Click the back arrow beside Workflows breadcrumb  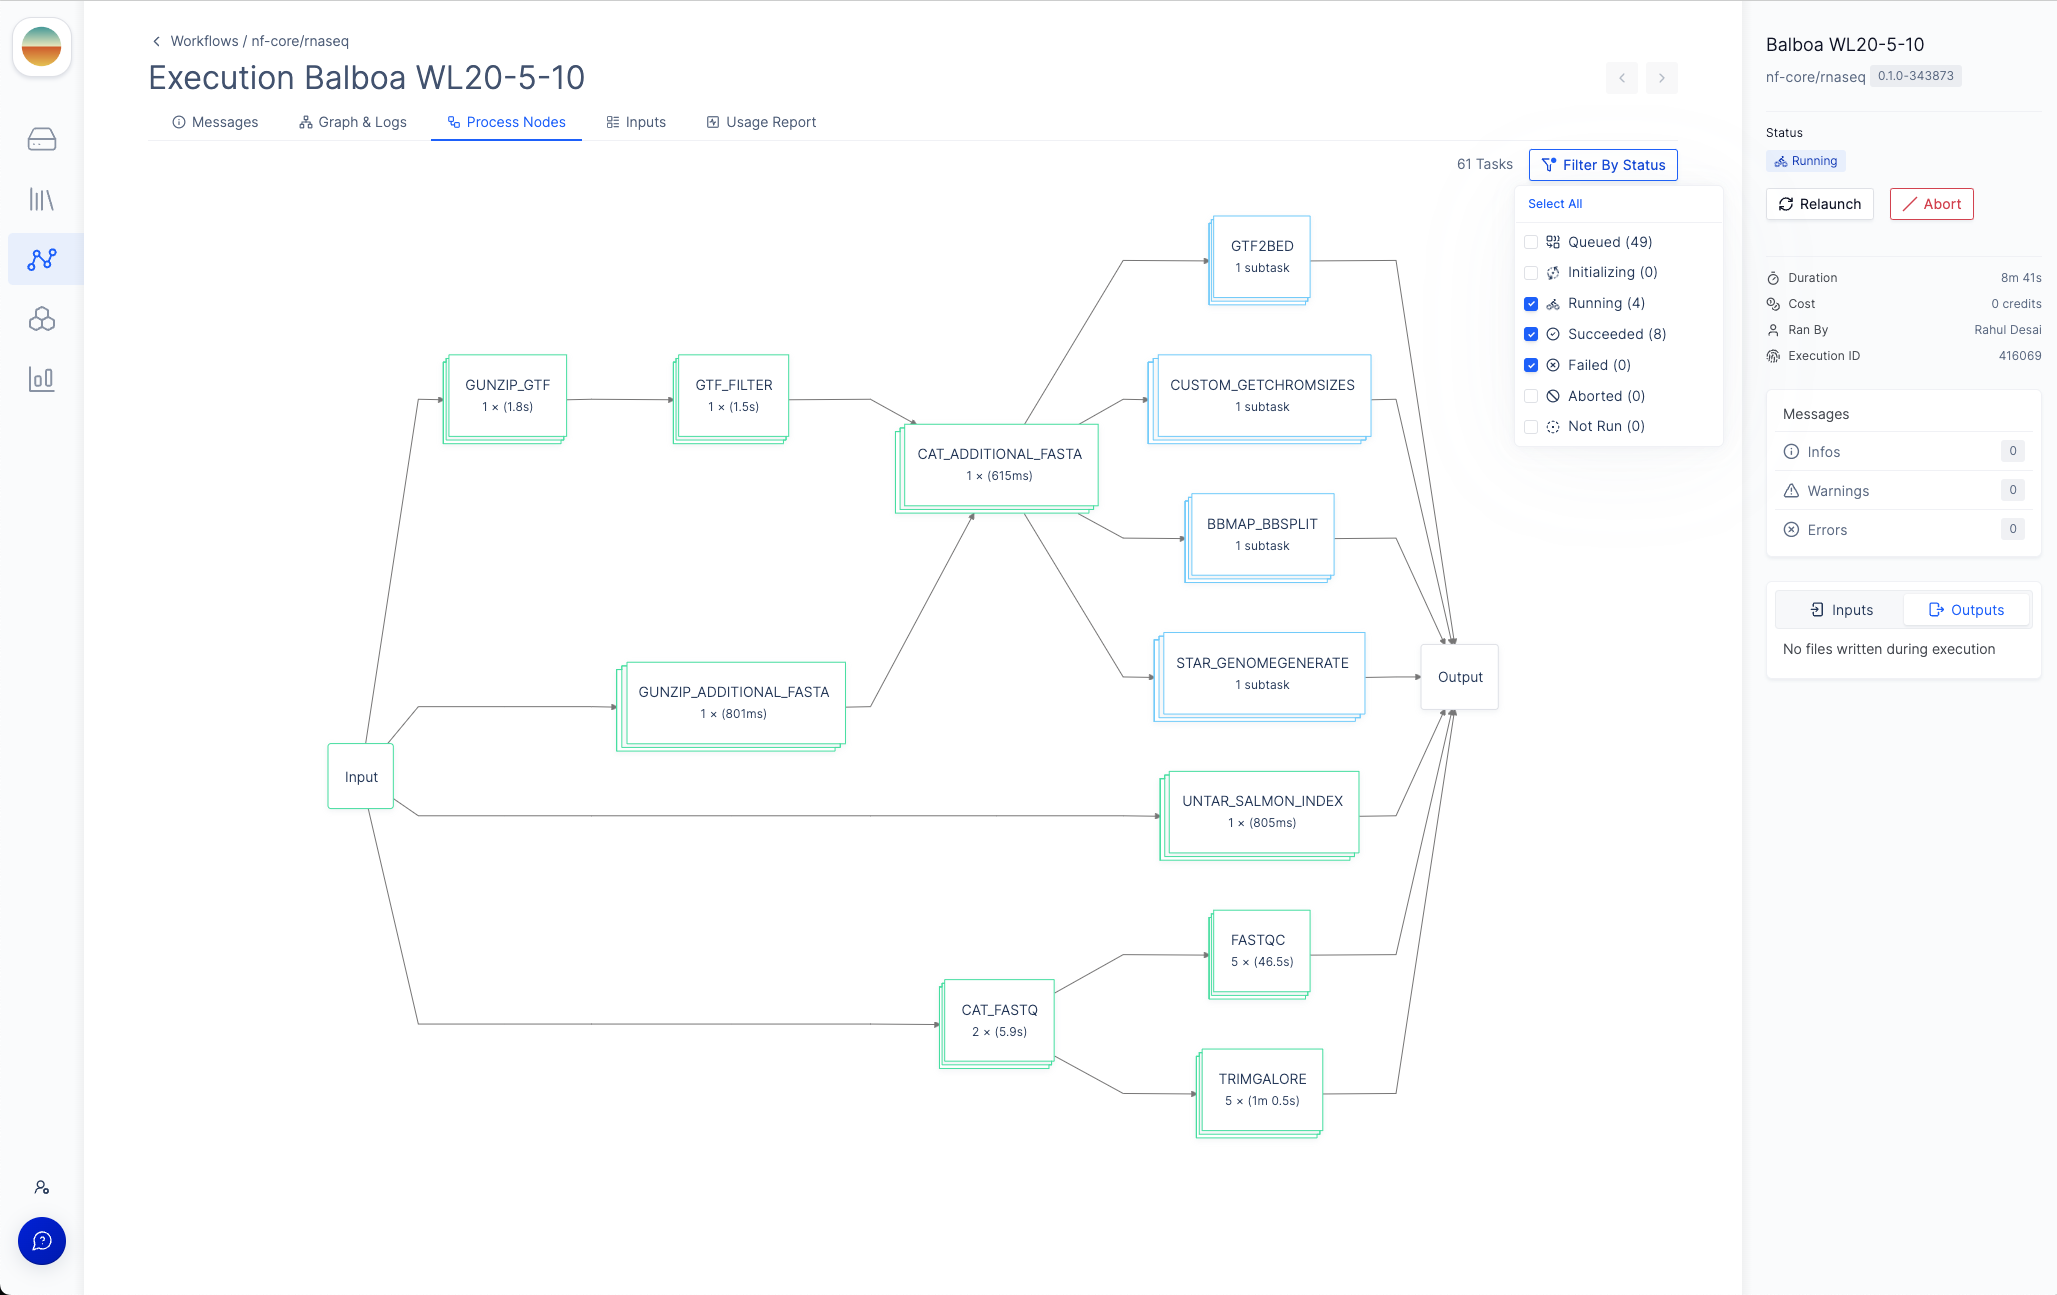[x=156, y=41]
